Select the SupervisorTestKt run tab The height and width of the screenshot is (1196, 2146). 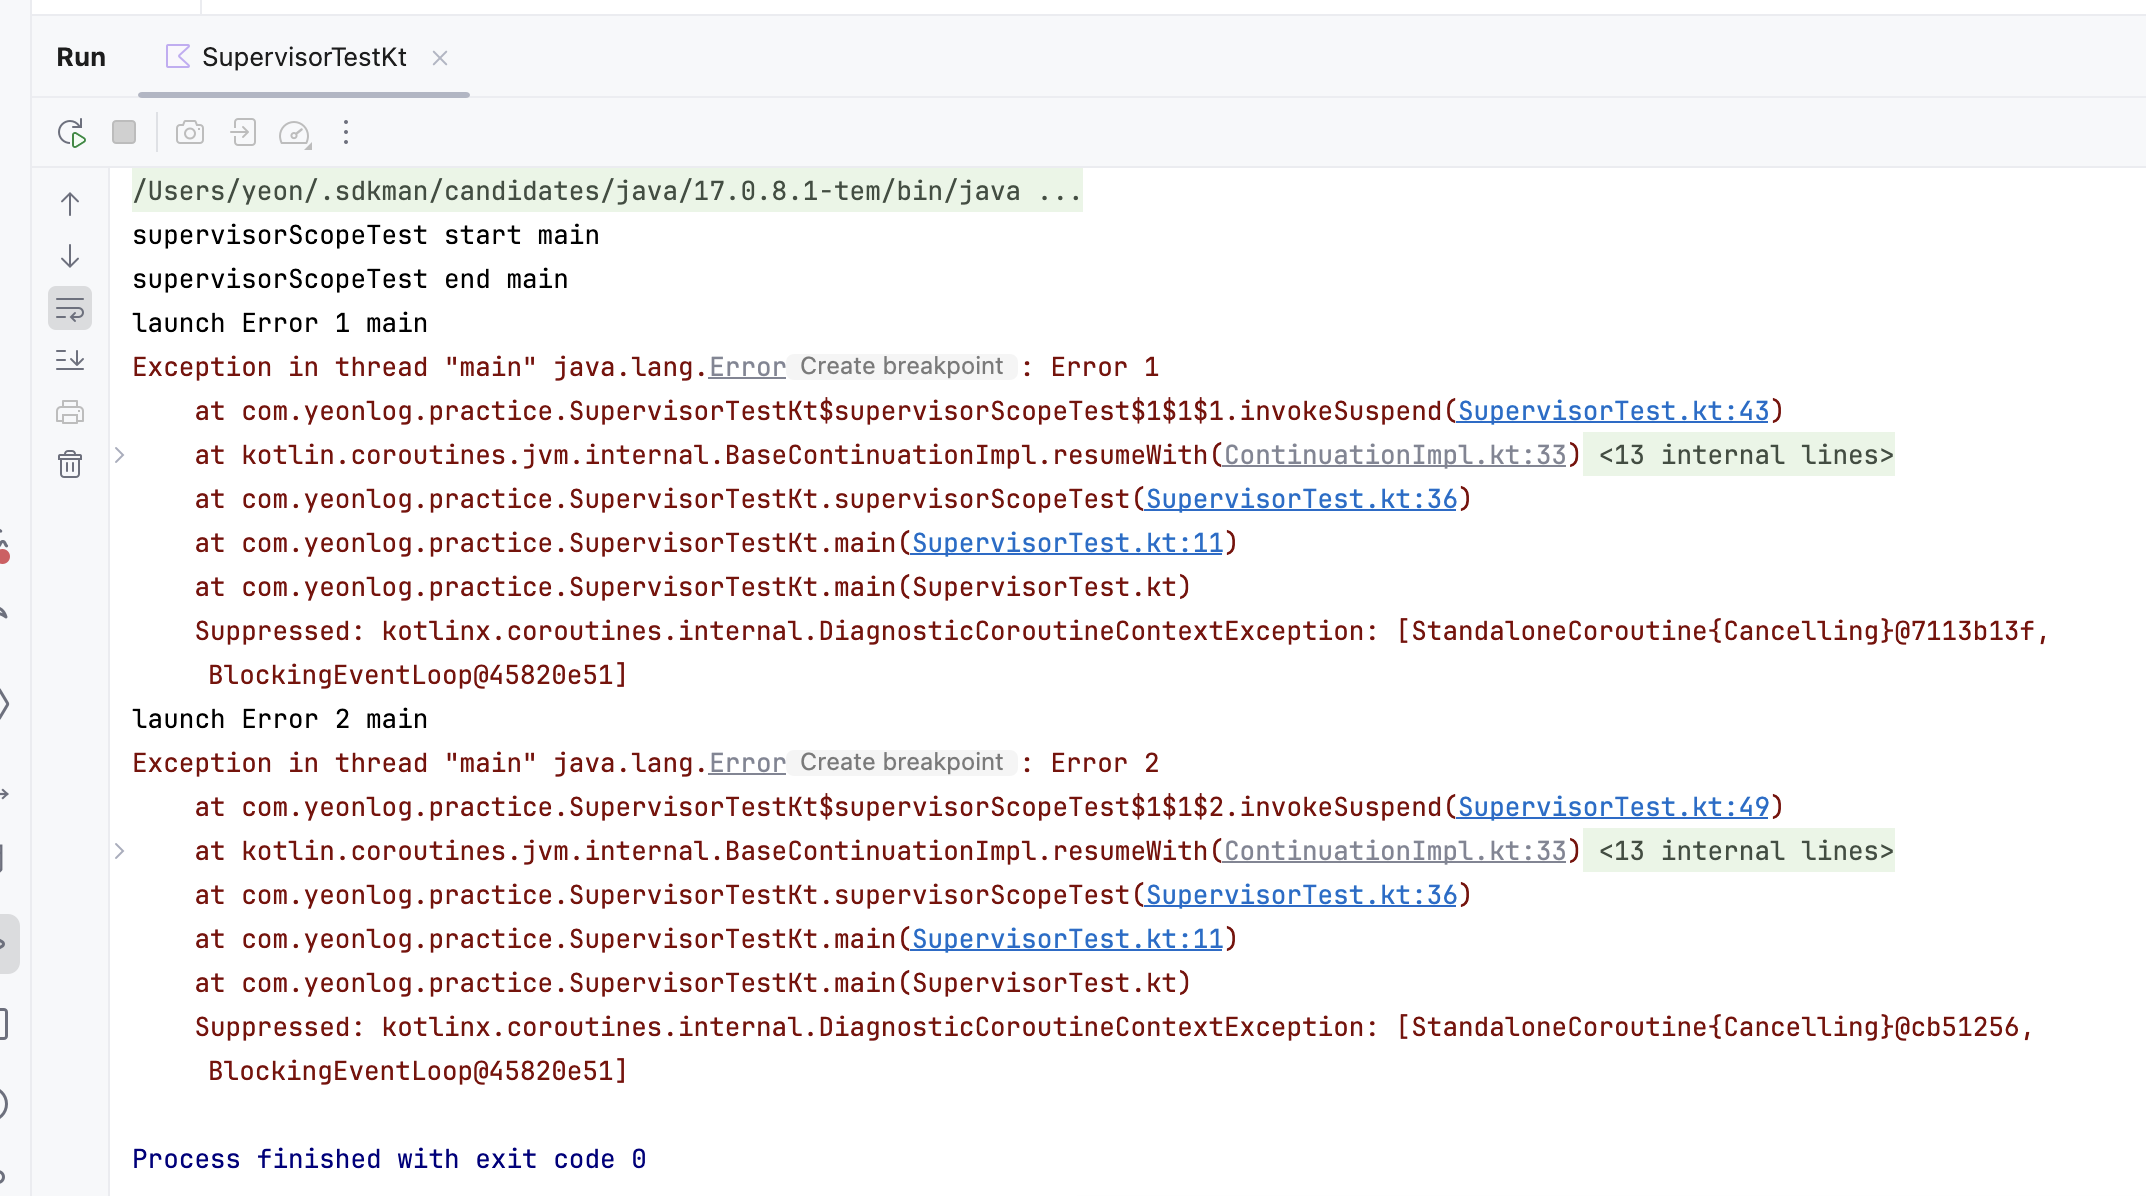coord(304,57)
